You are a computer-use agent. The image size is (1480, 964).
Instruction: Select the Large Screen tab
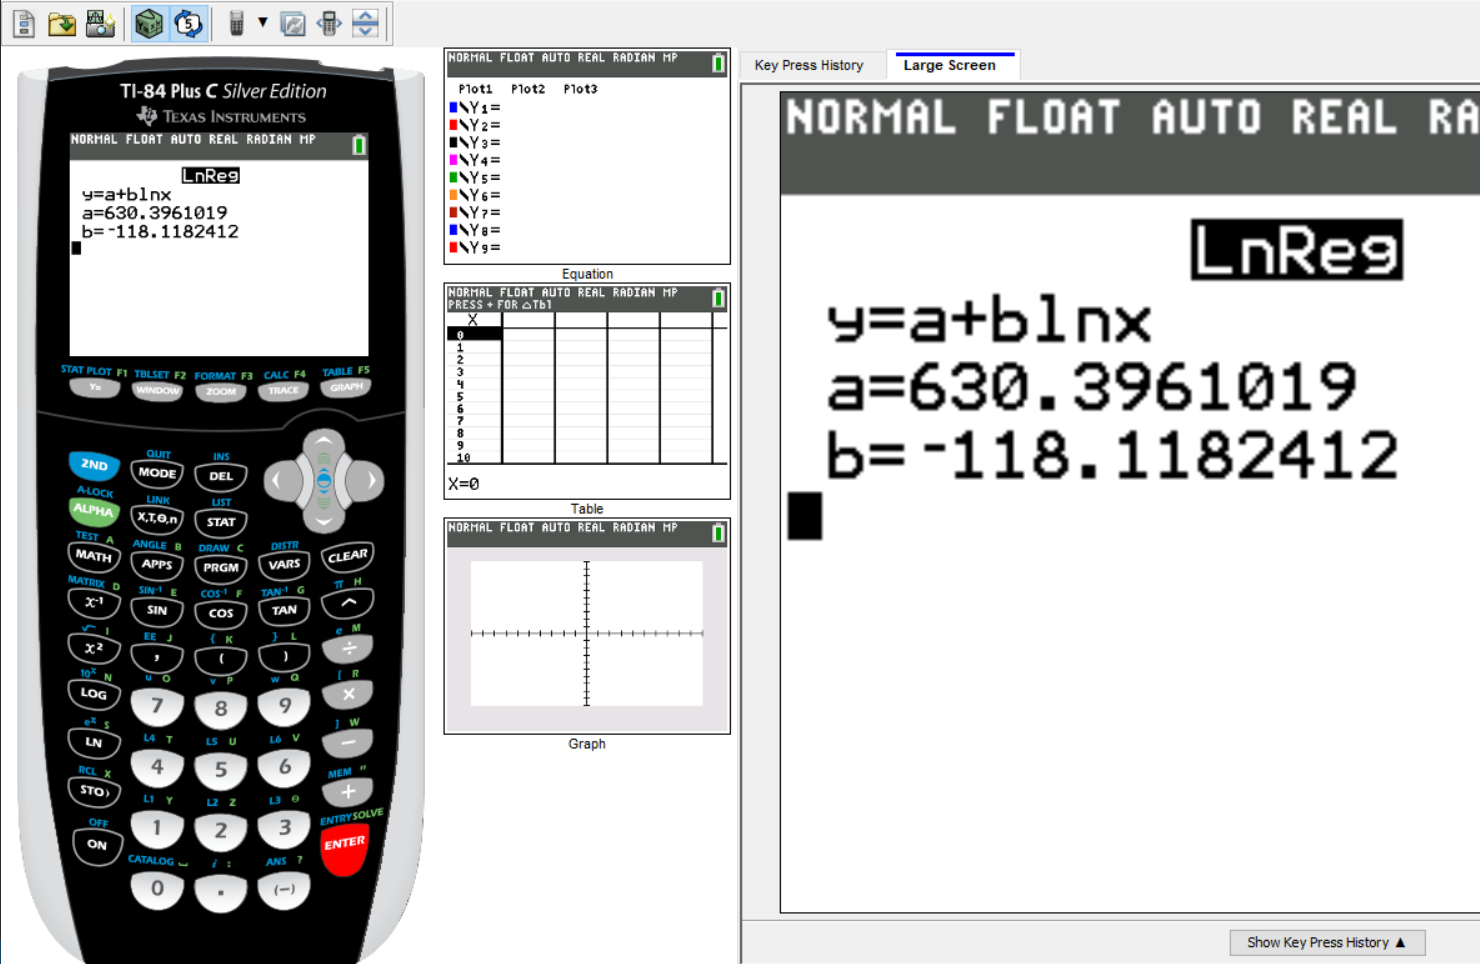pos(950,65)
